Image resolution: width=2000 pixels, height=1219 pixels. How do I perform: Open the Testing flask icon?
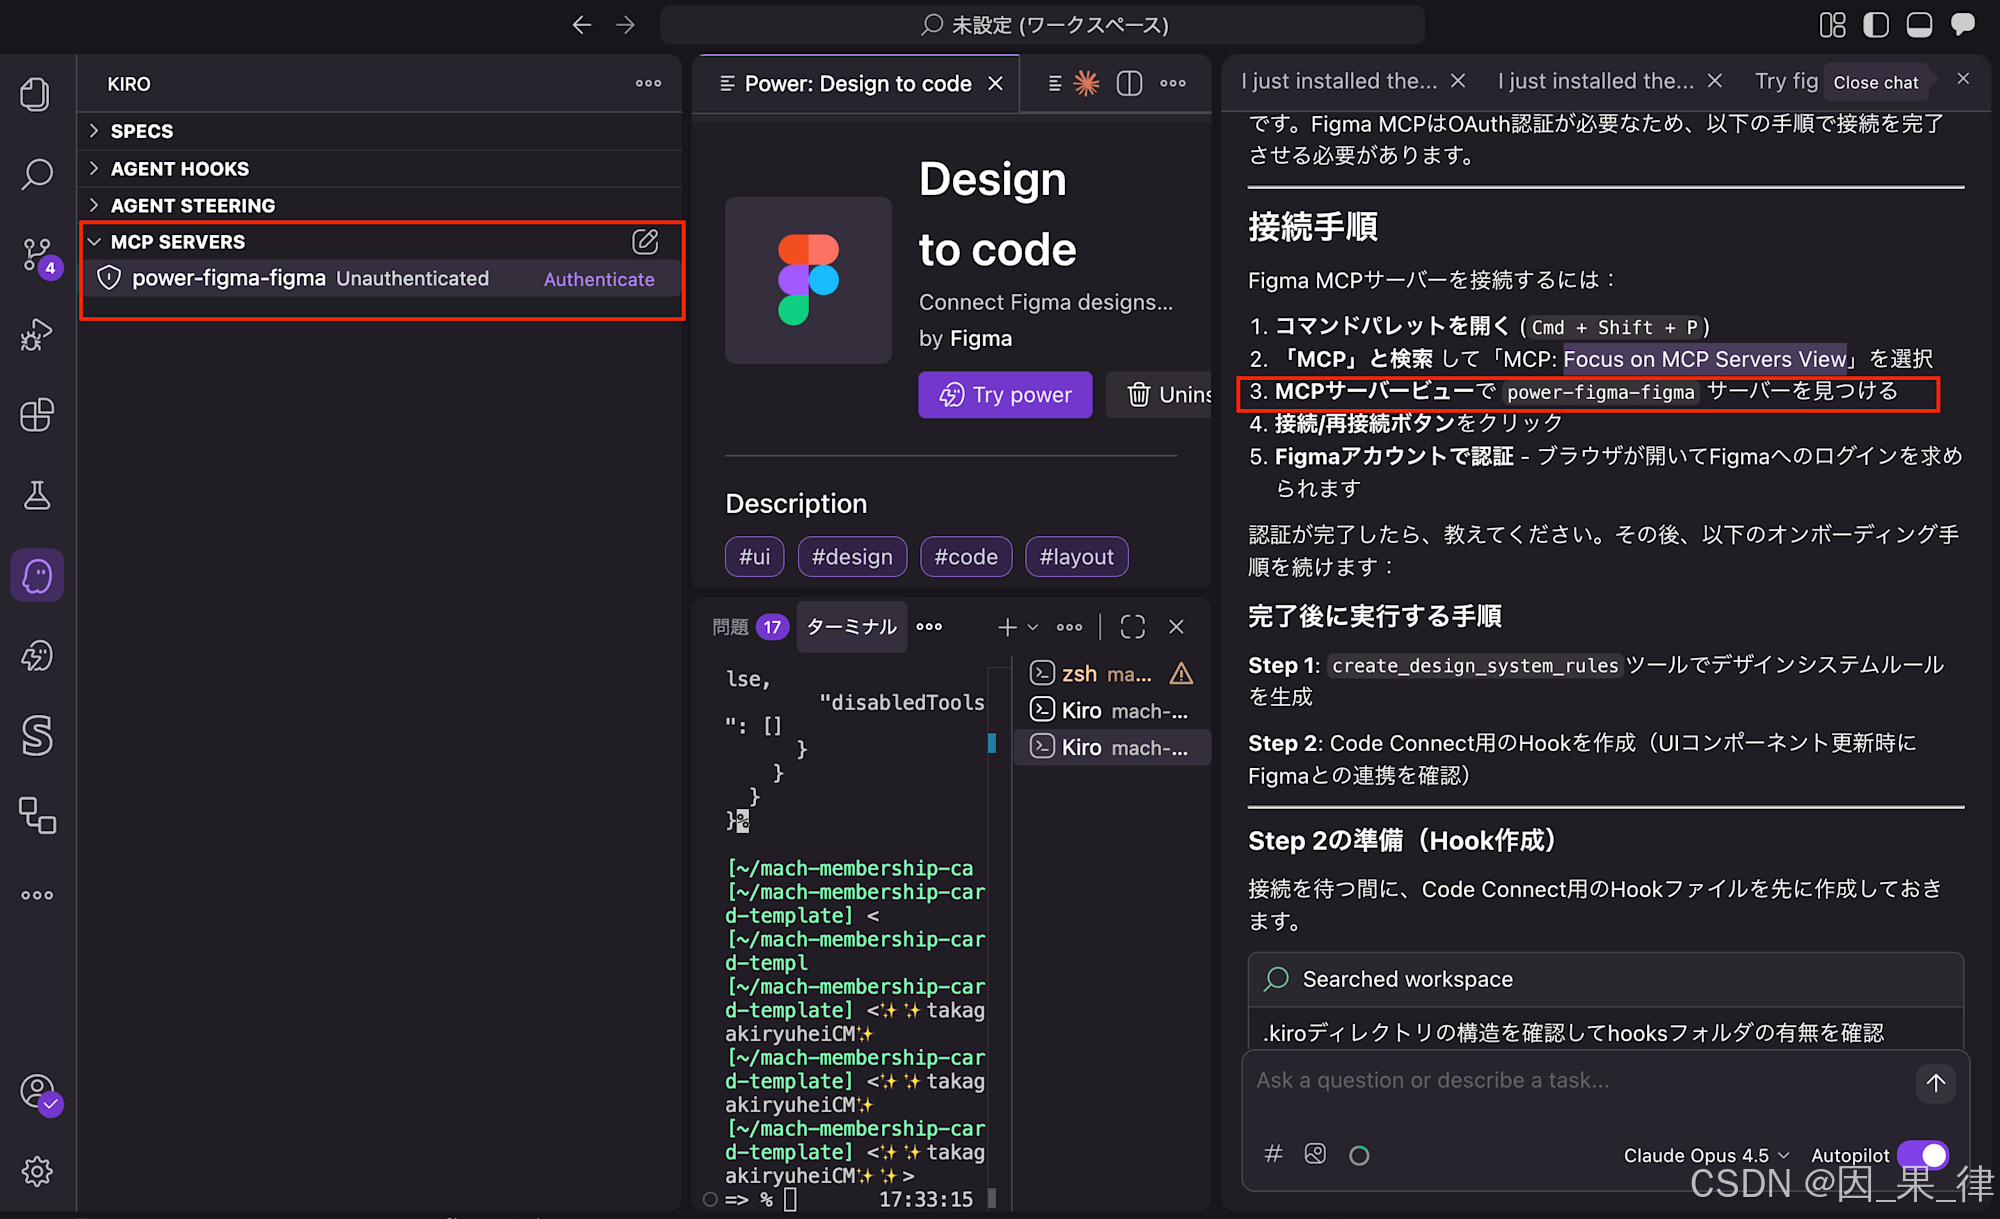(x=37, y=495)
